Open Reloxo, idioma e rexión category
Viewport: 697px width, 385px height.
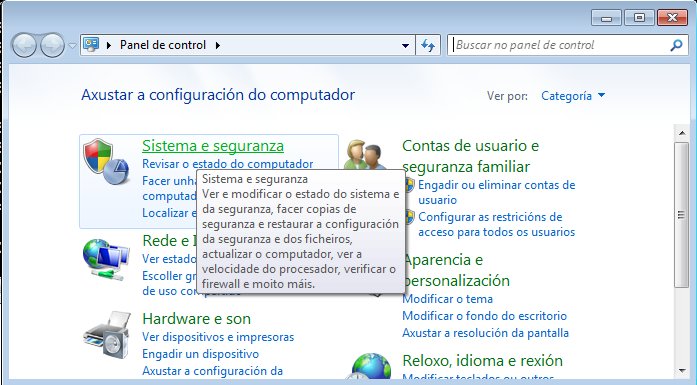pyautogui.click(x=482, y=361)
